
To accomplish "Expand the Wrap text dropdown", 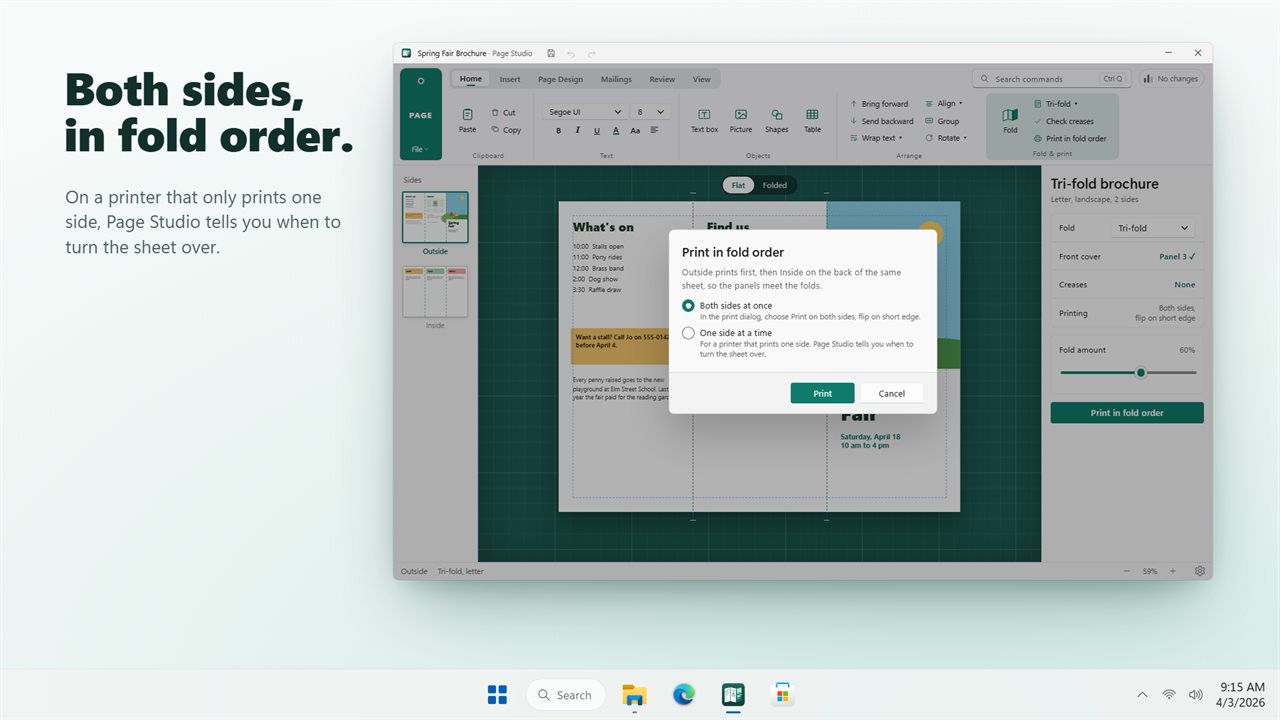I will pyautogui.click(x=876, y=138).
